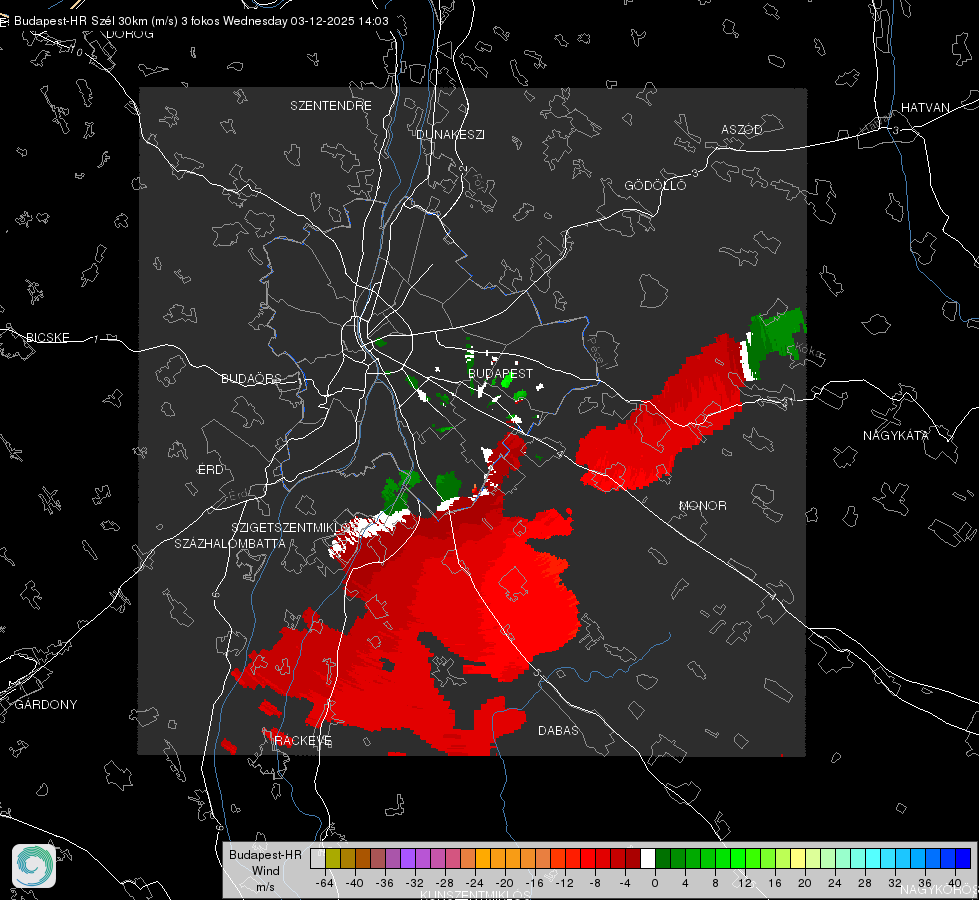This screenshot has width=979, height=900.
Task: Select the DABAS town label
Action: [x=559, y=731]
